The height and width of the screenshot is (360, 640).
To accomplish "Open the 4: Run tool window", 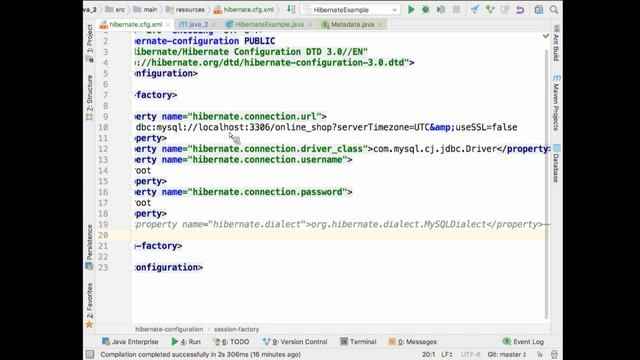I will pos(186,342).
